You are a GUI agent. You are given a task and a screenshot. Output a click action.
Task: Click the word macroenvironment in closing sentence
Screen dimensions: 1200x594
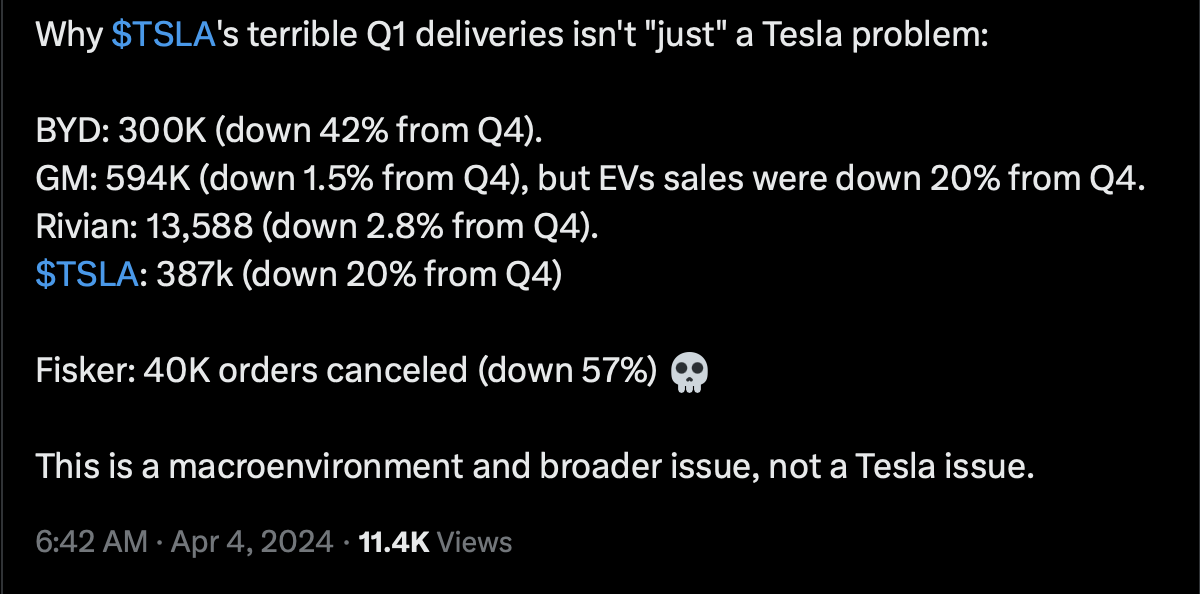point(301,466)
